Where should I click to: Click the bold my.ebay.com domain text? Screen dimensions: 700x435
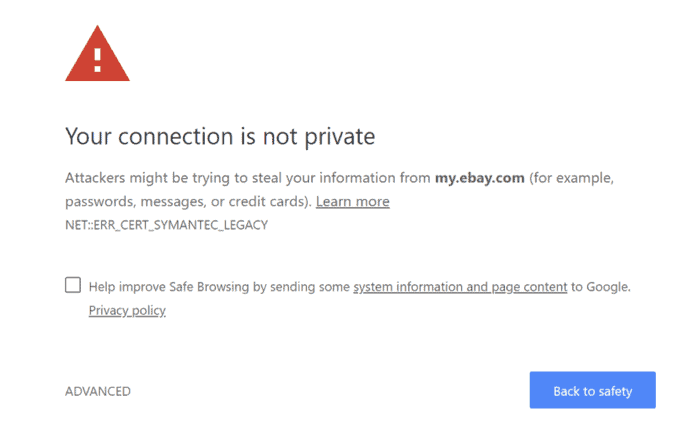click(479, 178)
